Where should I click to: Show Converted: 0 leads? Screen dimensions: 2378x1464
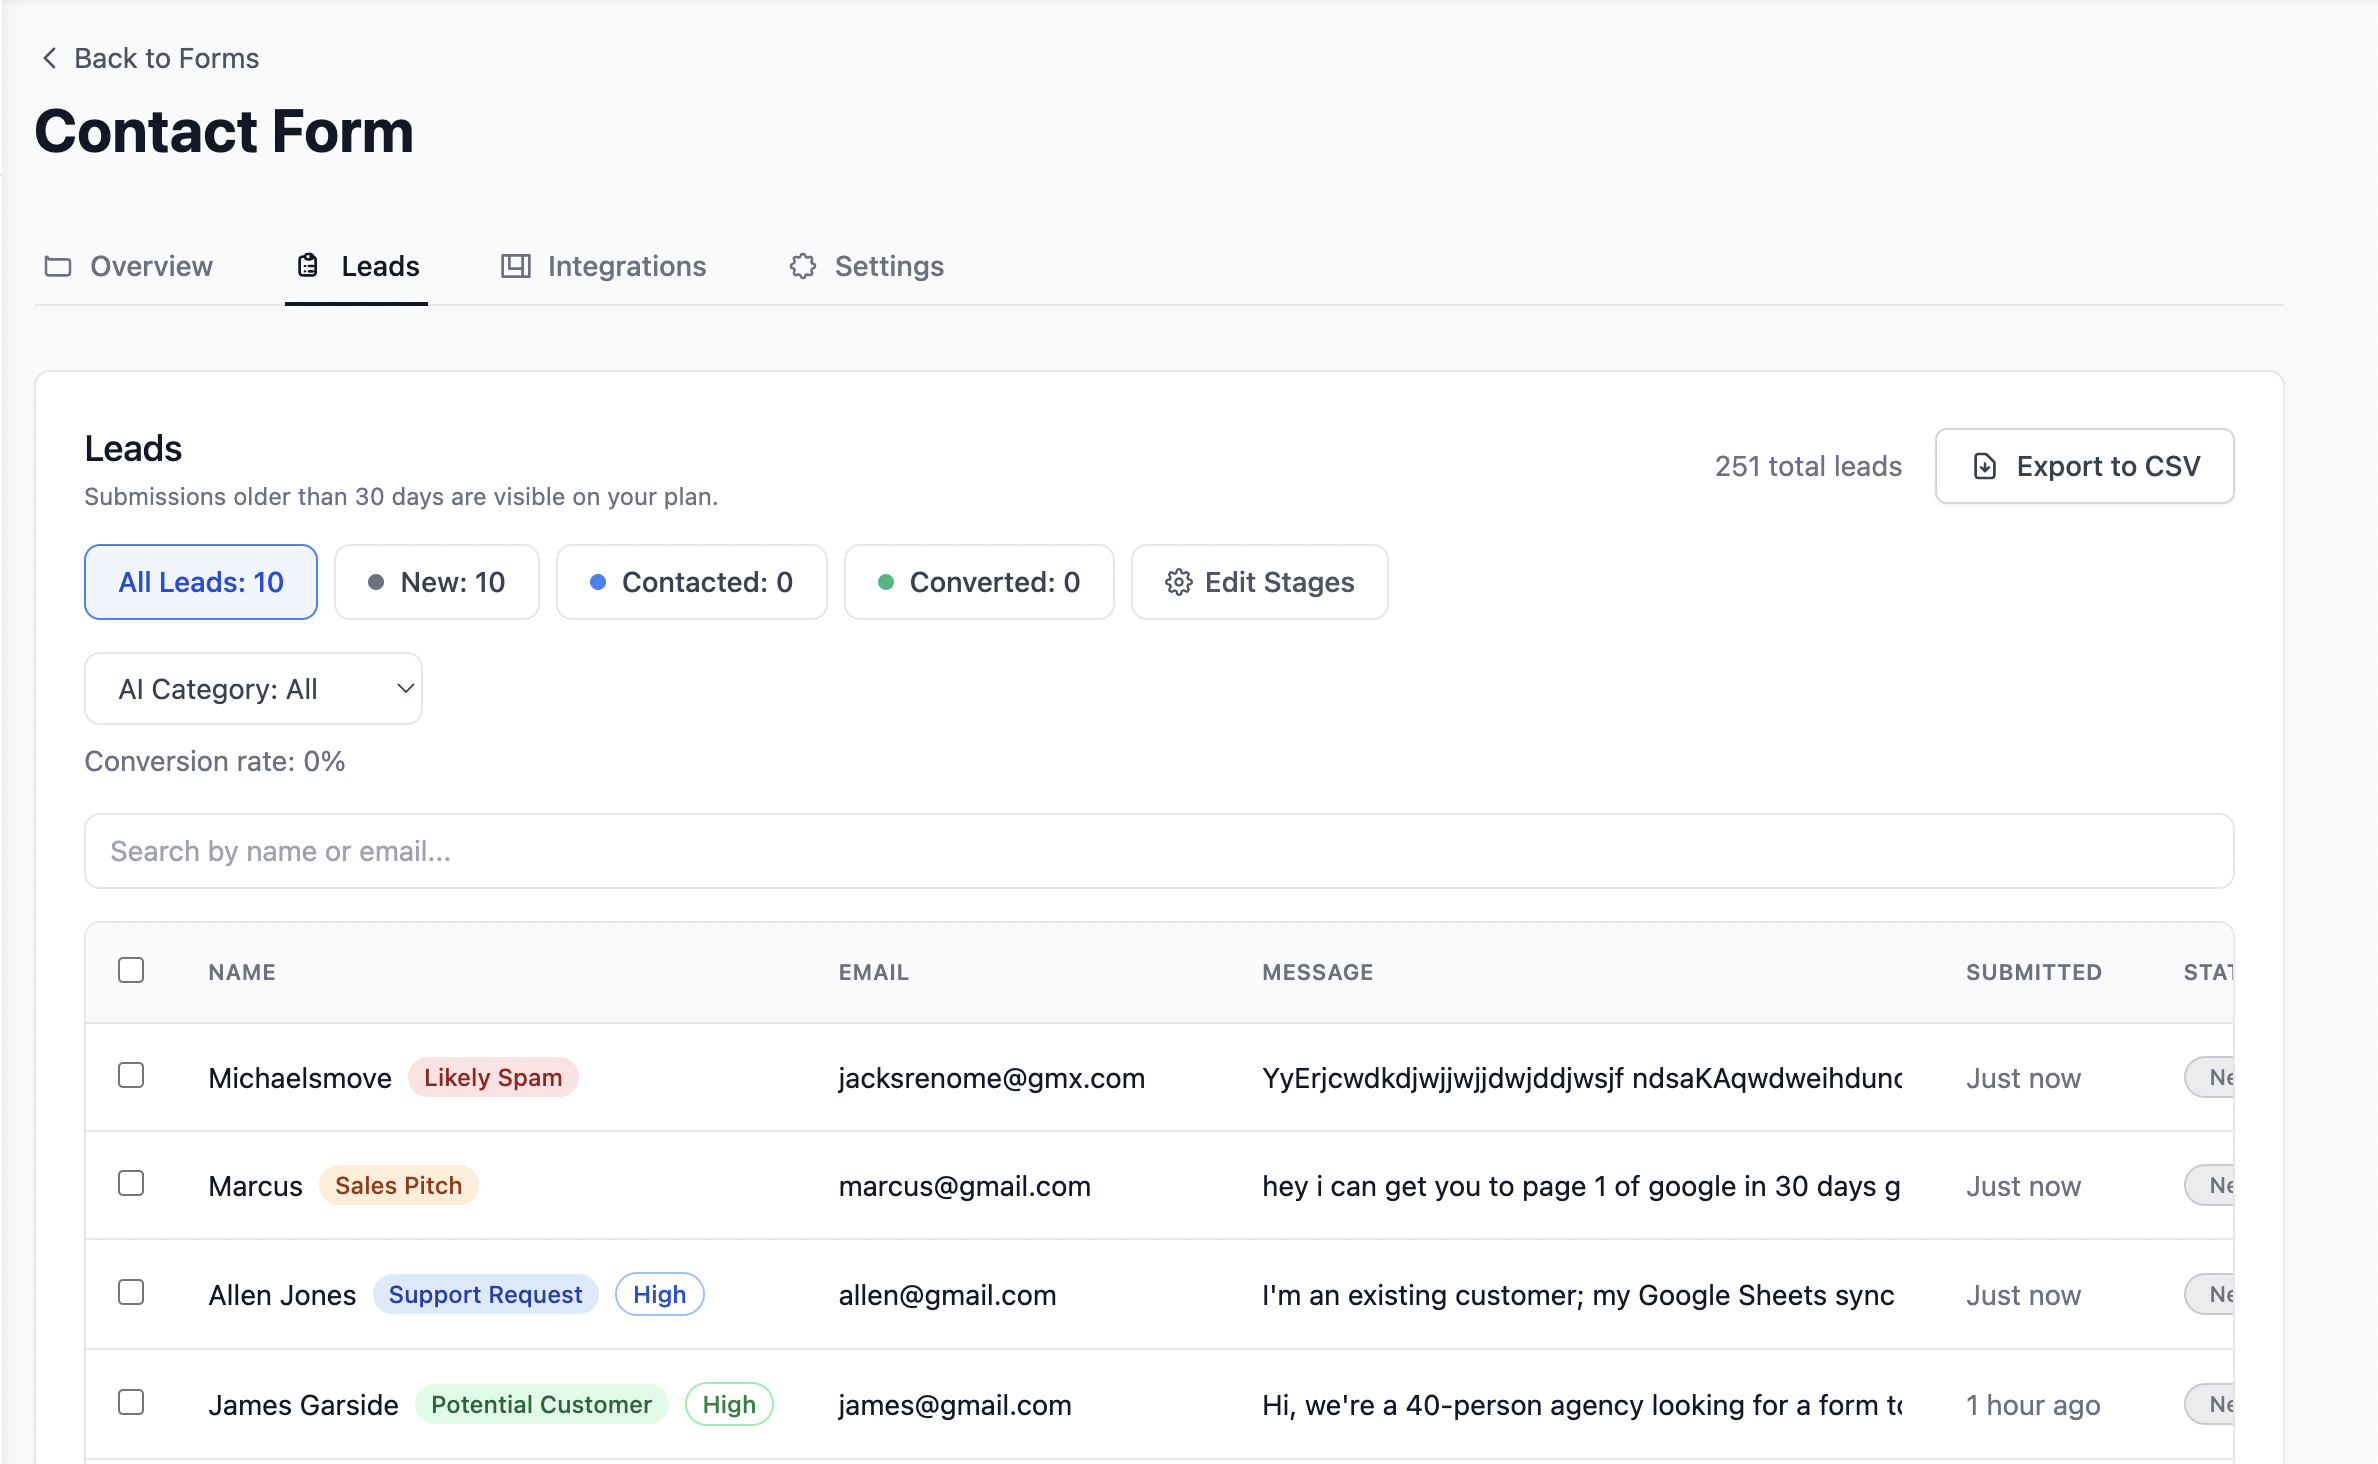(979, 582)
